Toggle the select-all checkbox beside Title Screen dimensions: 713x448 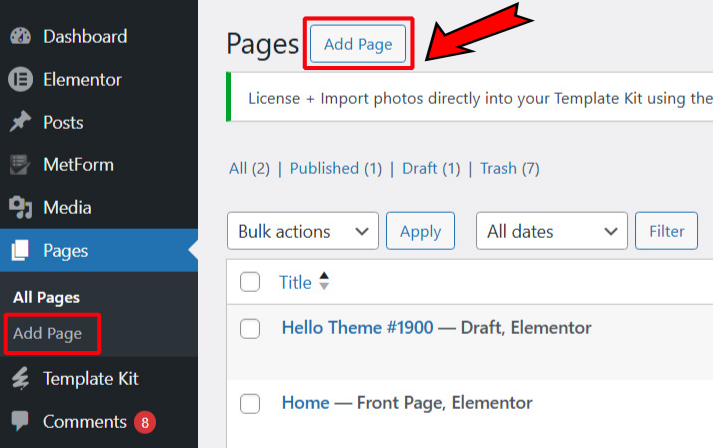[251, 283]
